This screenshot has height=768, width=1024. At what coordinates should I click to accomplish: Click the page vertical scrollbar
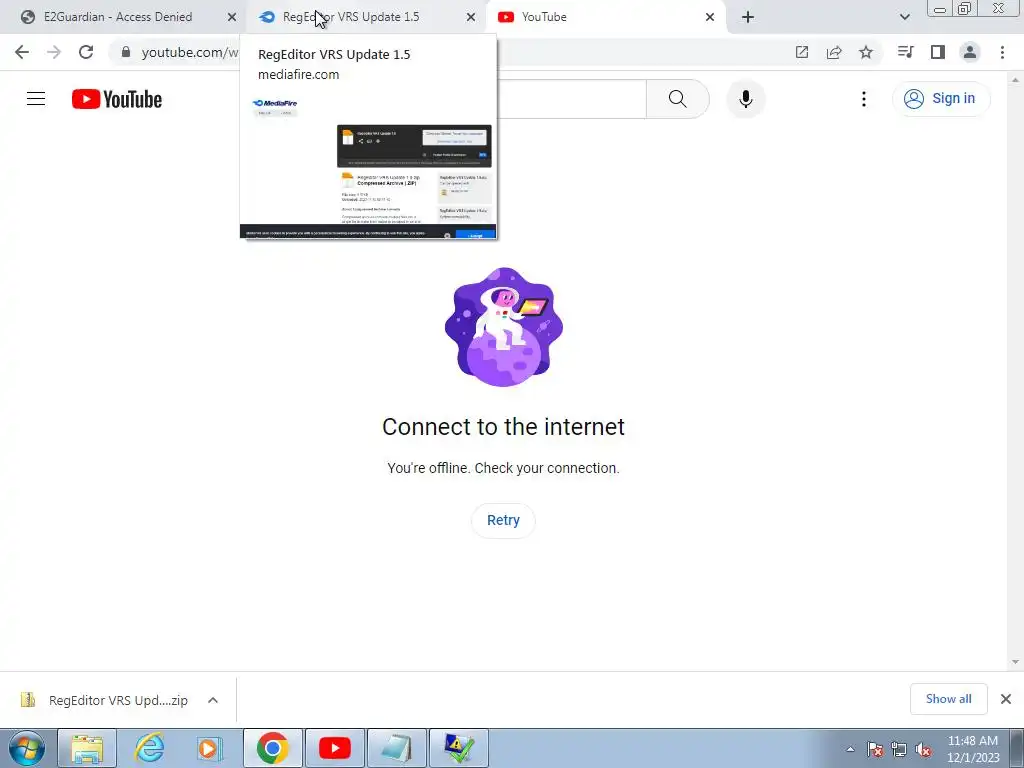(1015, 371)
